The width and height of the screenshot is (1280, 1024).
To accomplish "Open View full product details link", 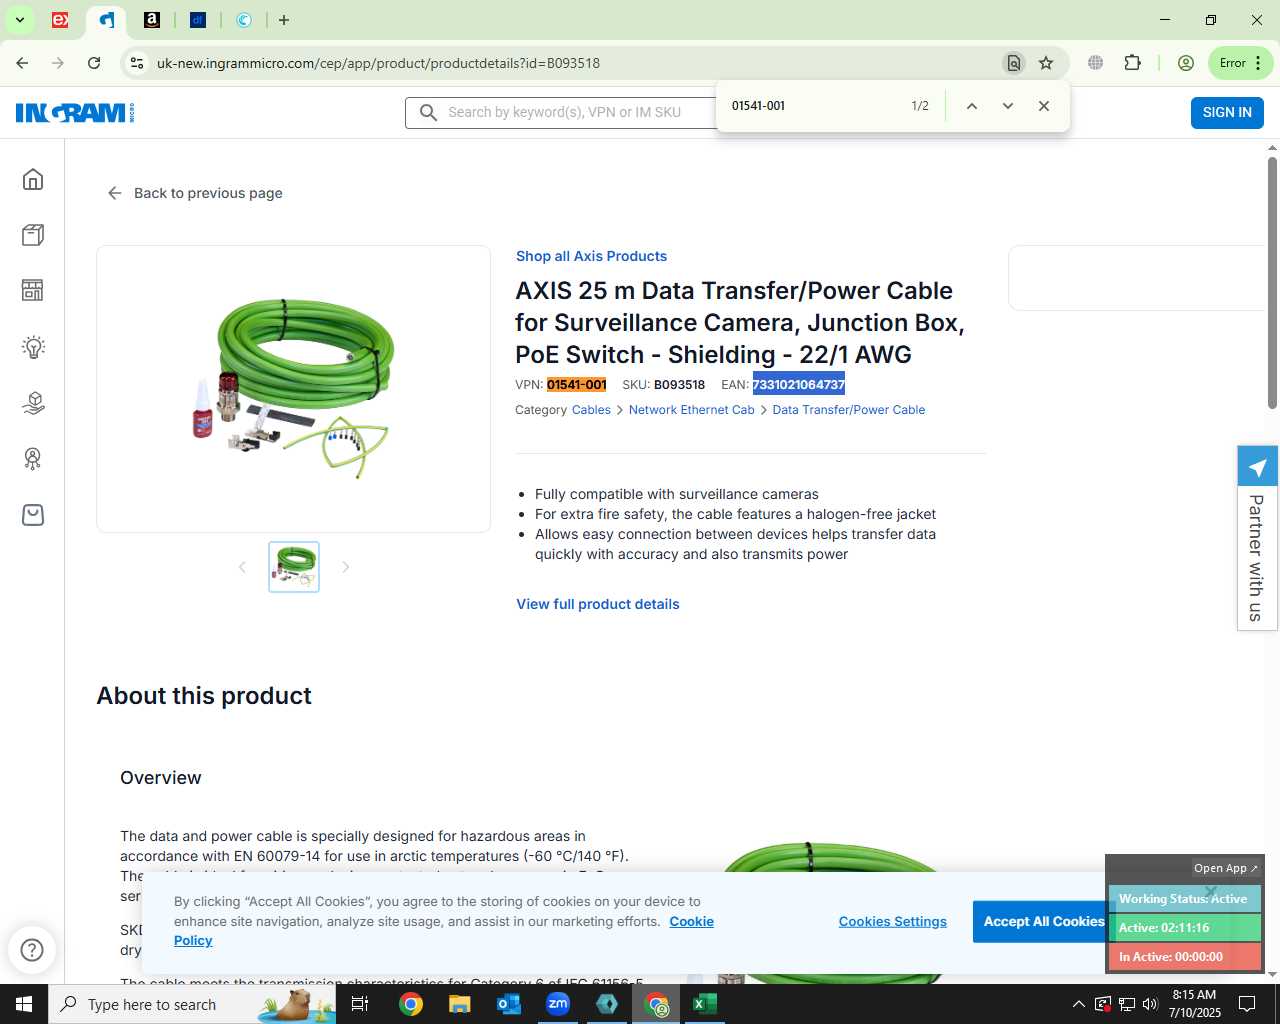I will (598, 604).
